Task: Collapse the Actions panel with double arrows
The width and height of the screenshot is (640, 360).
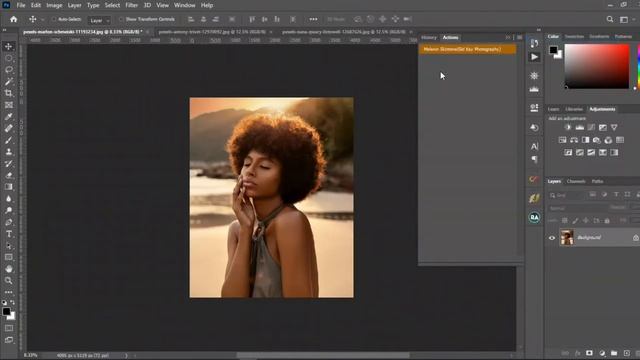Action: click(x=508, y=37)
